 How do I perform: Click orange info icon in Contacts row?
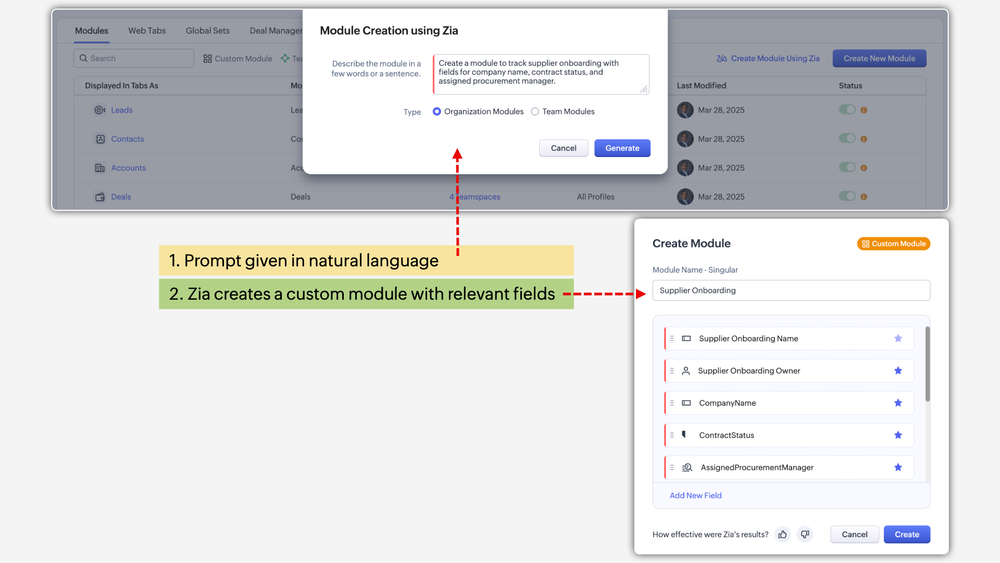(864, 139)
